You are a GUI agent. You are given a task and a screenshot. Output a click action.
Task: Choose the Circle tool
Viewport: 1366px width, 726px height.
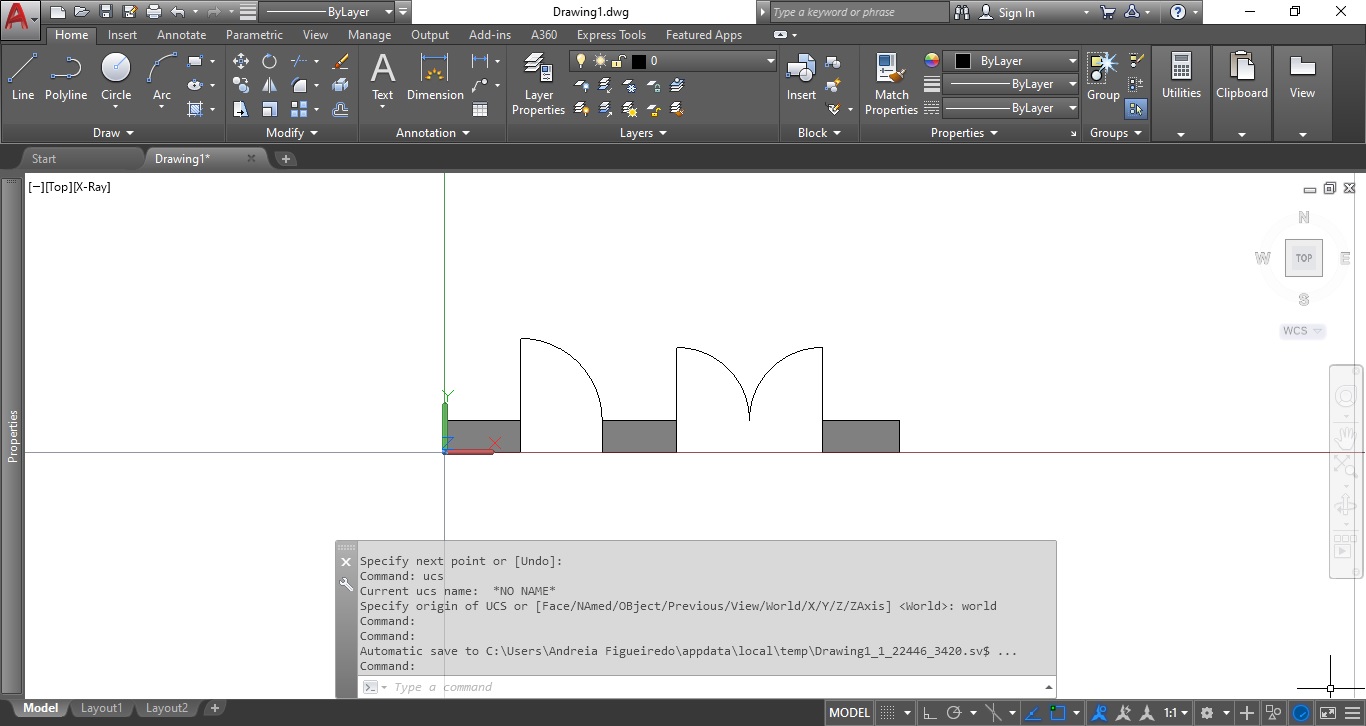(116, 77)
